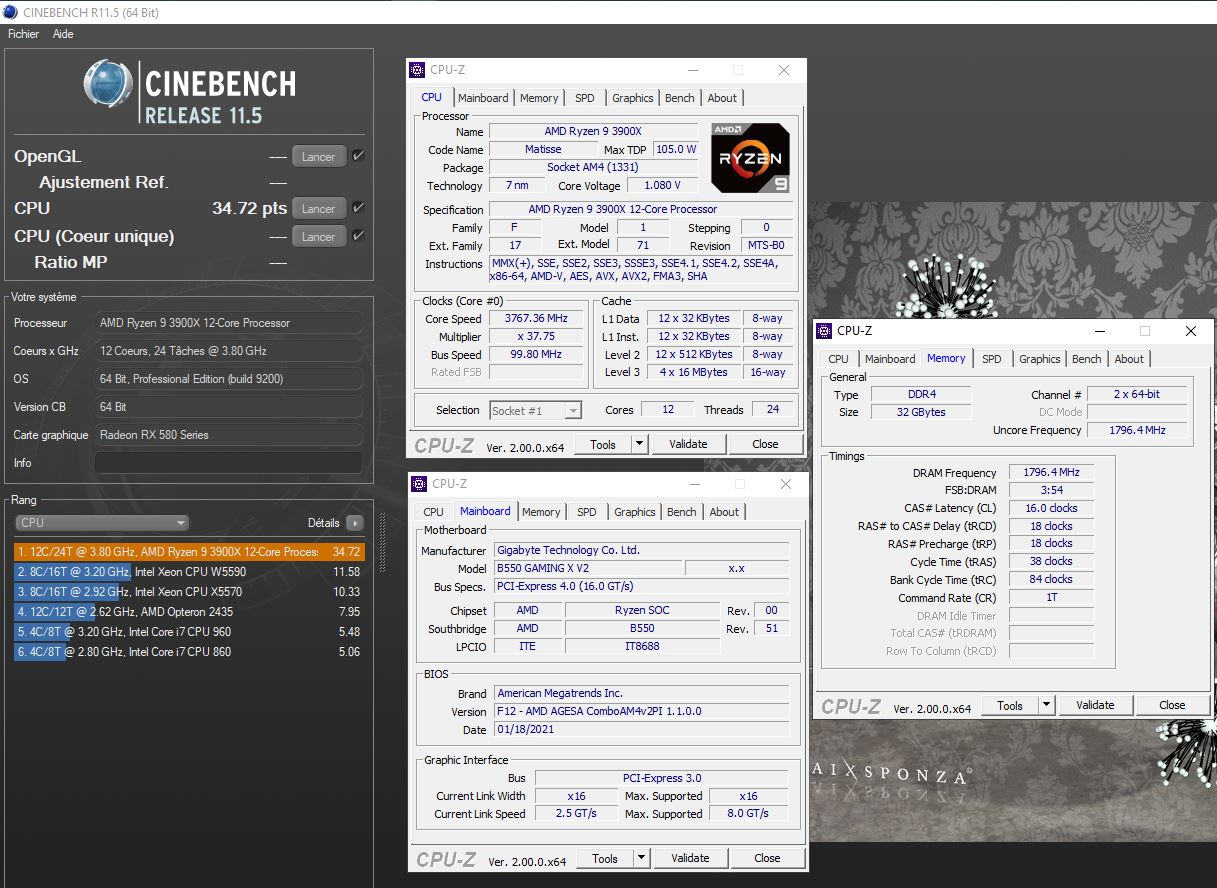Toggle the OpenGL test checkbox

click(x=358, y=156)
